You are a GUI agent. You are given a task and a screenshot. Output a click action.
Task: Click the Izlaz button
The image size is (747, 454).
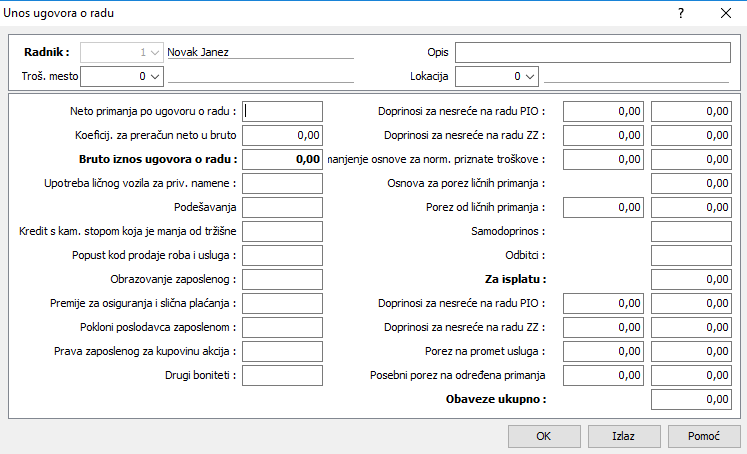point(624,436)
